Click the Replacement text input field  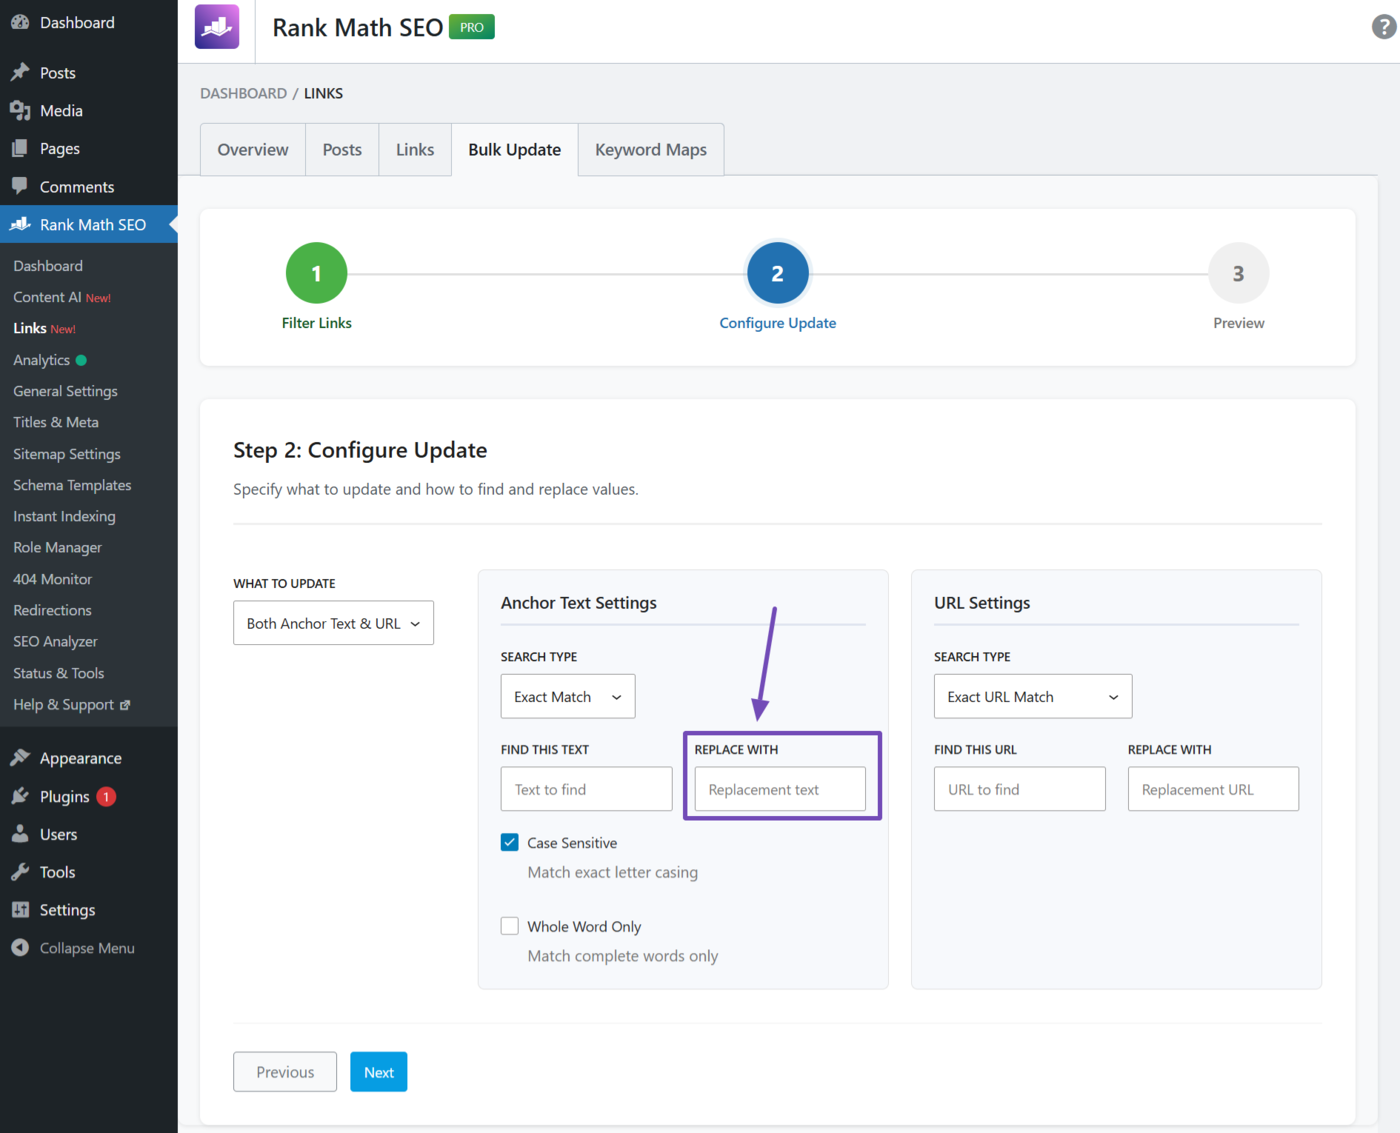(779, 788)
